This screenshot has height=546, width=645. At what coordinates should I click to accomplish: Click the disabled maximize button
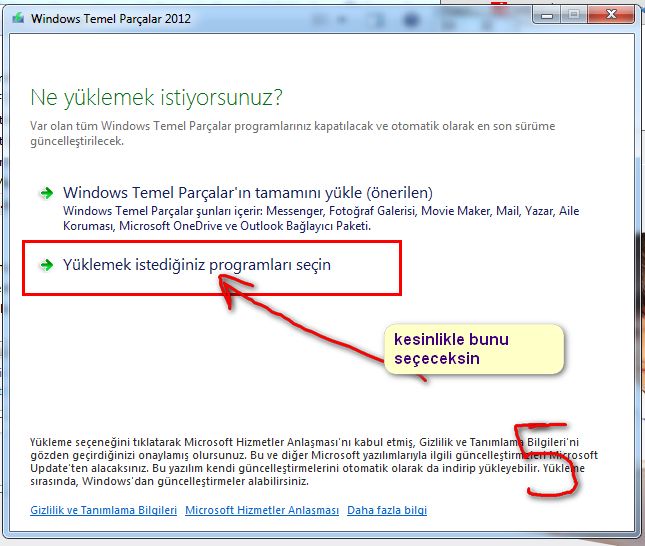click(574, 15)
